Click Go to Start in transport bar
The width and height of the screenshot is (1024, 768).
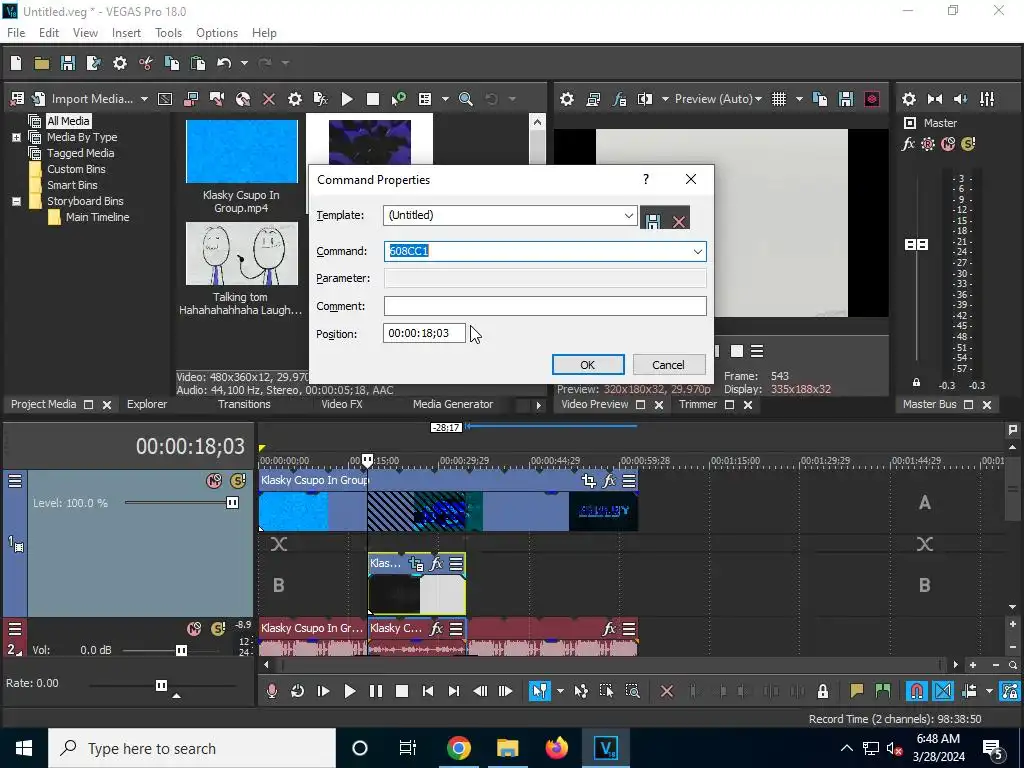pos(428,691)
